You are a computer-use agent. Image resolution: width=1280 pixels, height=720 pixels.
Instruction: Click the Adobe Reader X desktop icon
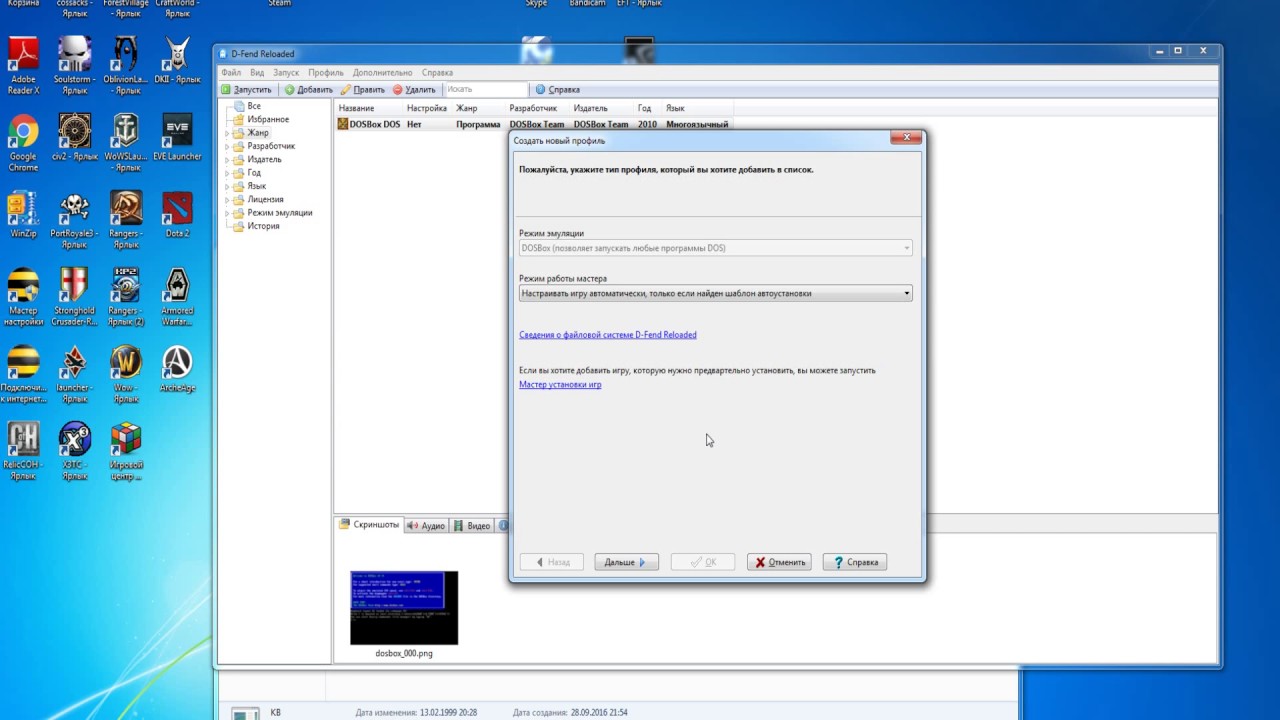pyautogui.click(x=23, y=66)
